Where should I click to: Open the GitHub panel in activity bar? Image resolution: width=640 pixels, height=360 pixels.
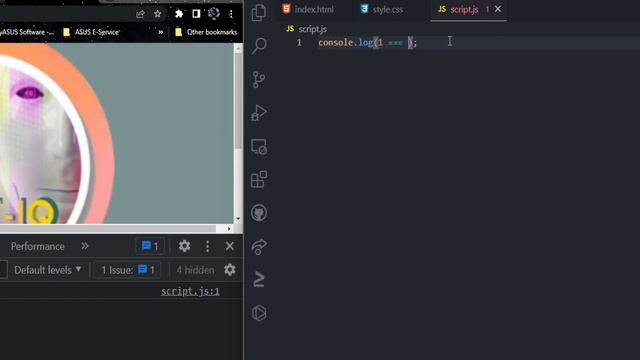(259, 213)
